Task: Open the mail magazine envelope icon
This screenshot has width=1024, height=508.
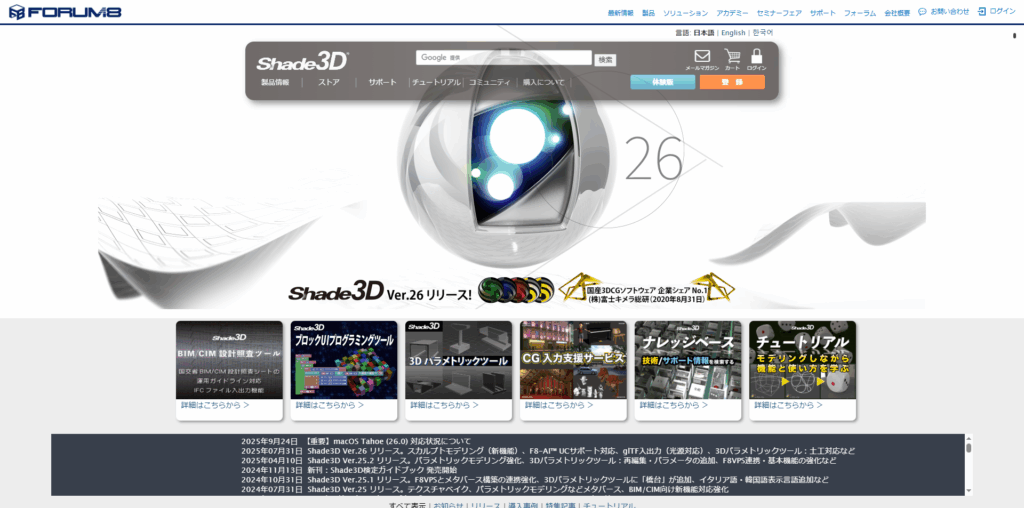Action: pos(702,58)
